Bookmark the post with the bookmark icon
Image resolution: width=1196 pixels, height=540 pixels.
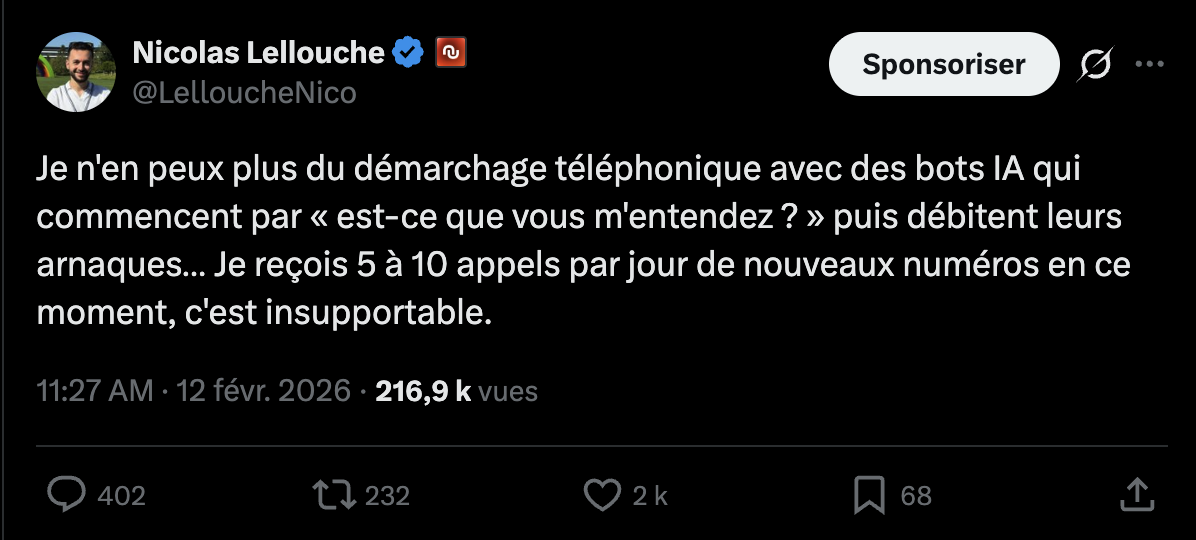point(868,495)
